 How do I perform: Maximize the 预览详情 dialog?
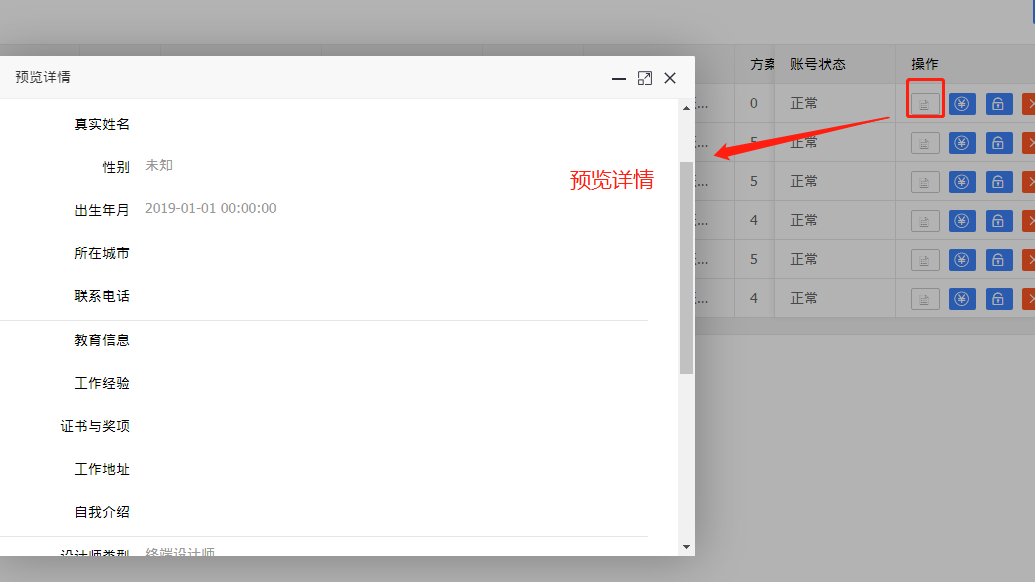pos(645,79)
